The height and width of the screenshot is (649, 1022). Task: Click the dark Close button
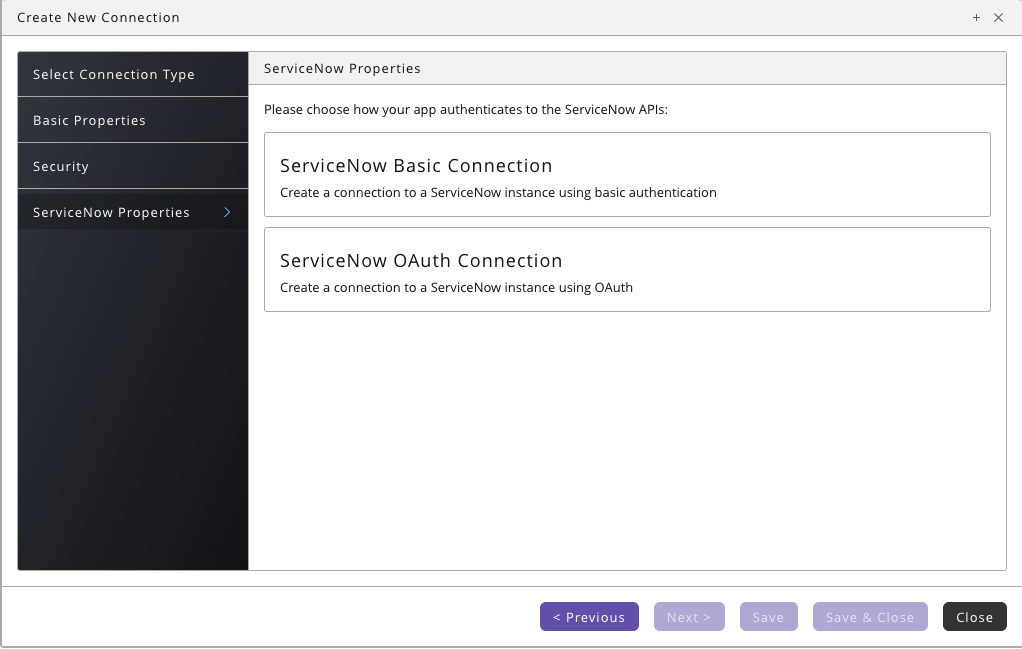[x=974, y=616]
